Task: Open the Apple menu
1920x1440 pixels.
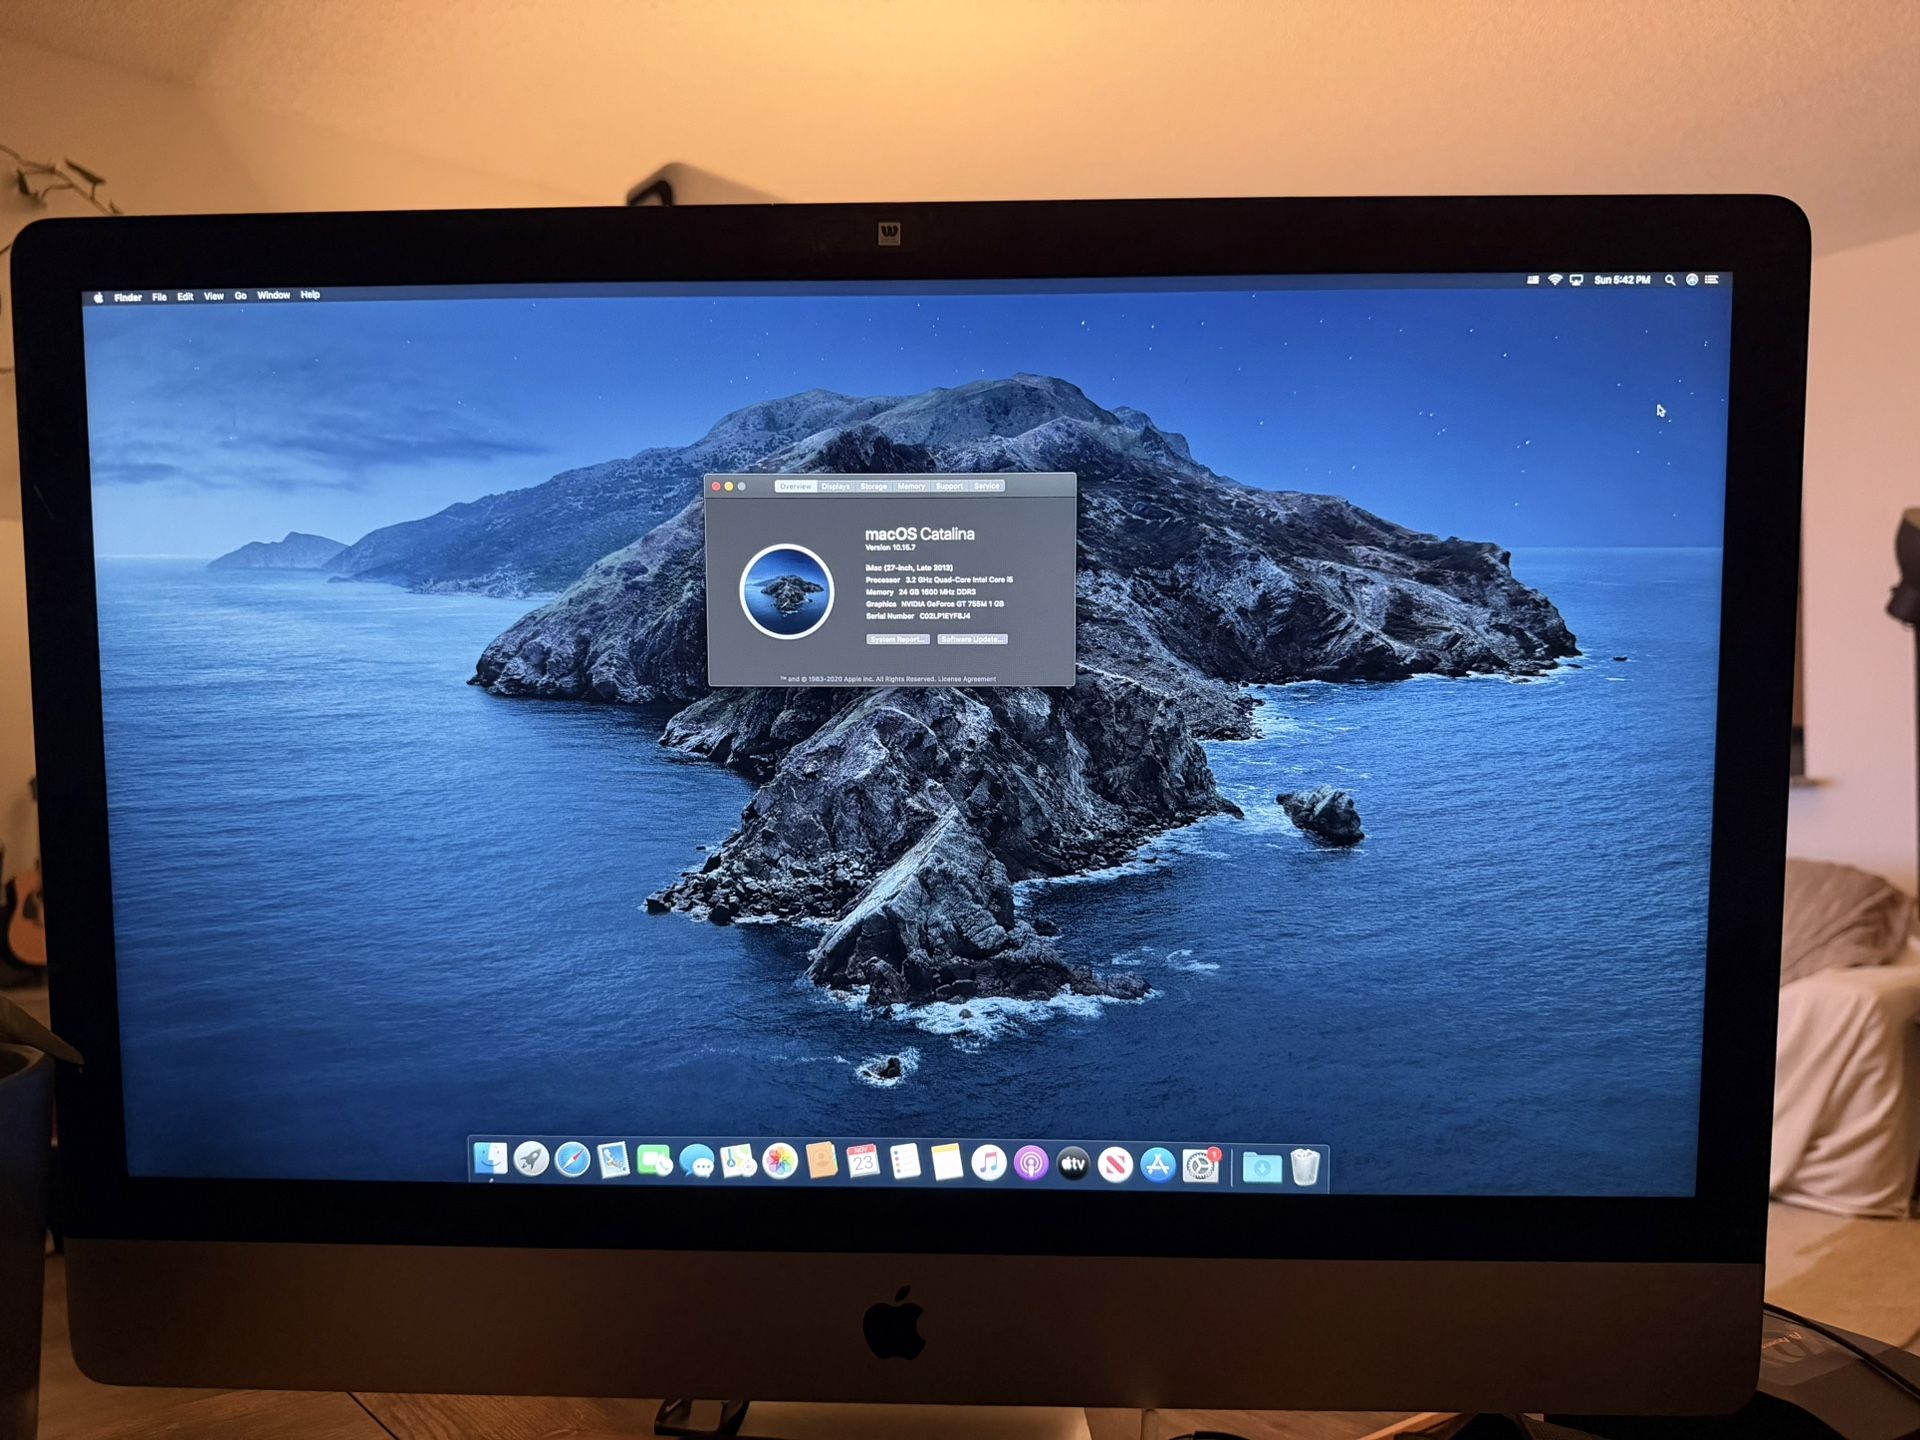Action: pyautogui.click(x=98, y=298)
